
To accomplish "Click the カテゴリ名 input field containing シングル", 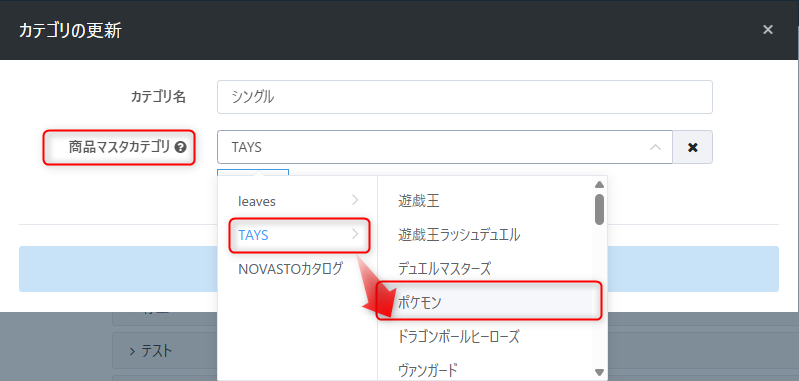I will pyautogui.click(x=465, y=97).
